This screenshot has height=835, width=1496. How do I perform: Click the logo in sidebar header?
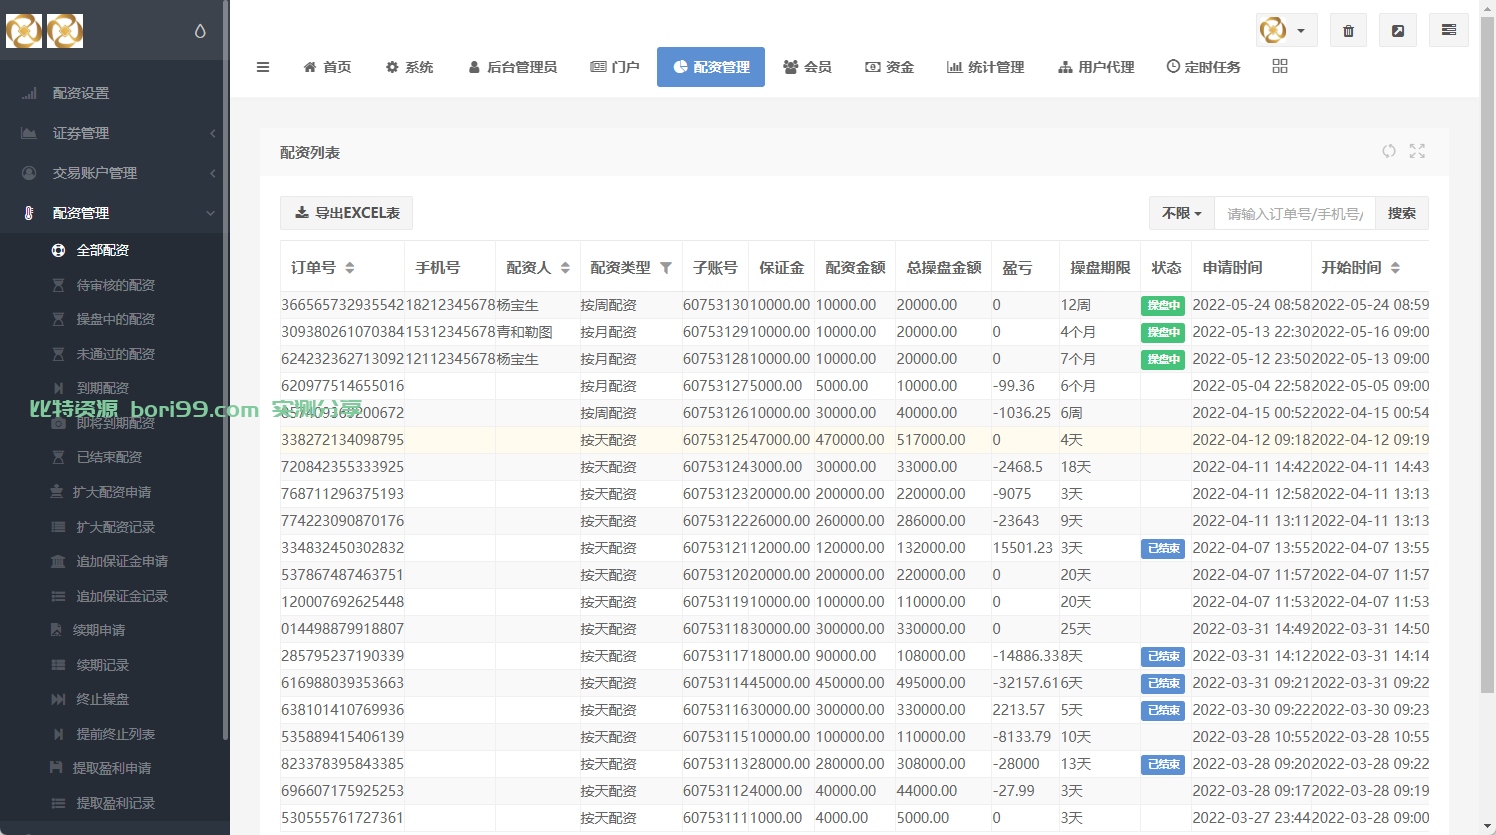[x=44, y=31]
